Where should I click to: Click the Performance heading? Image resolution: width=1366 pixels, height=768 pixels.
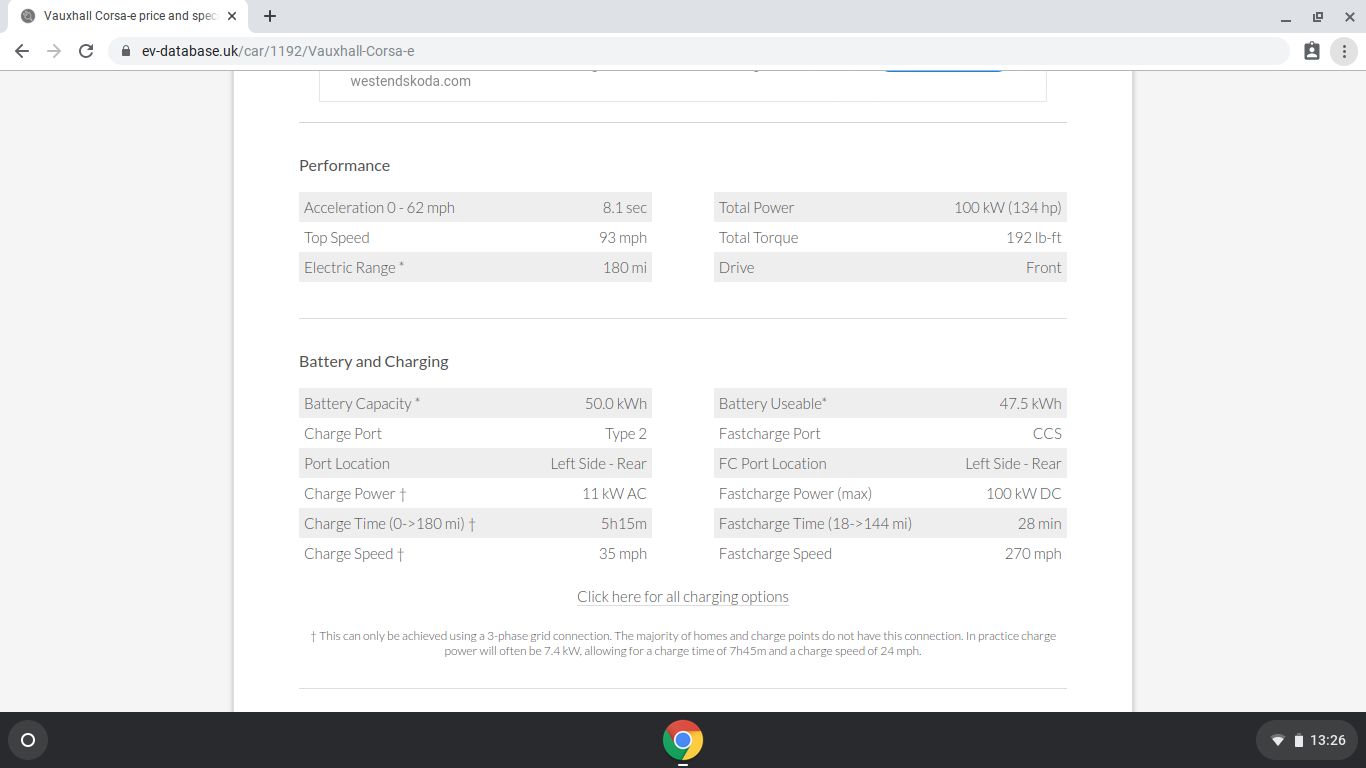[x=344, y=165]
